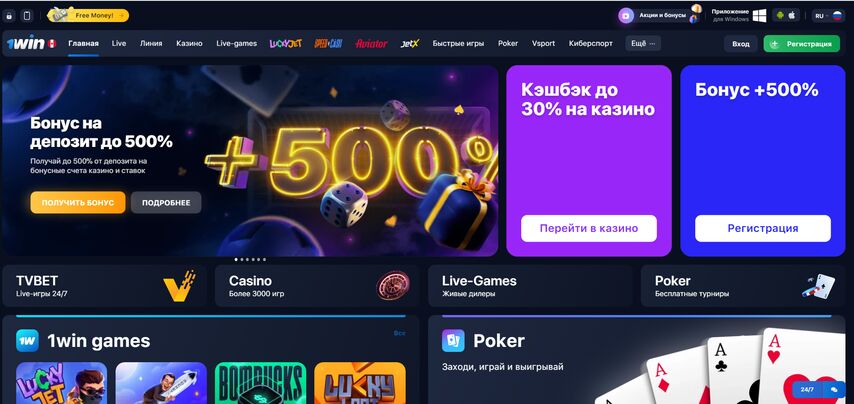Viewport: 854px width, 404px height.
Task: Open the JetX game logo in navigation
Action: (410, 44)
